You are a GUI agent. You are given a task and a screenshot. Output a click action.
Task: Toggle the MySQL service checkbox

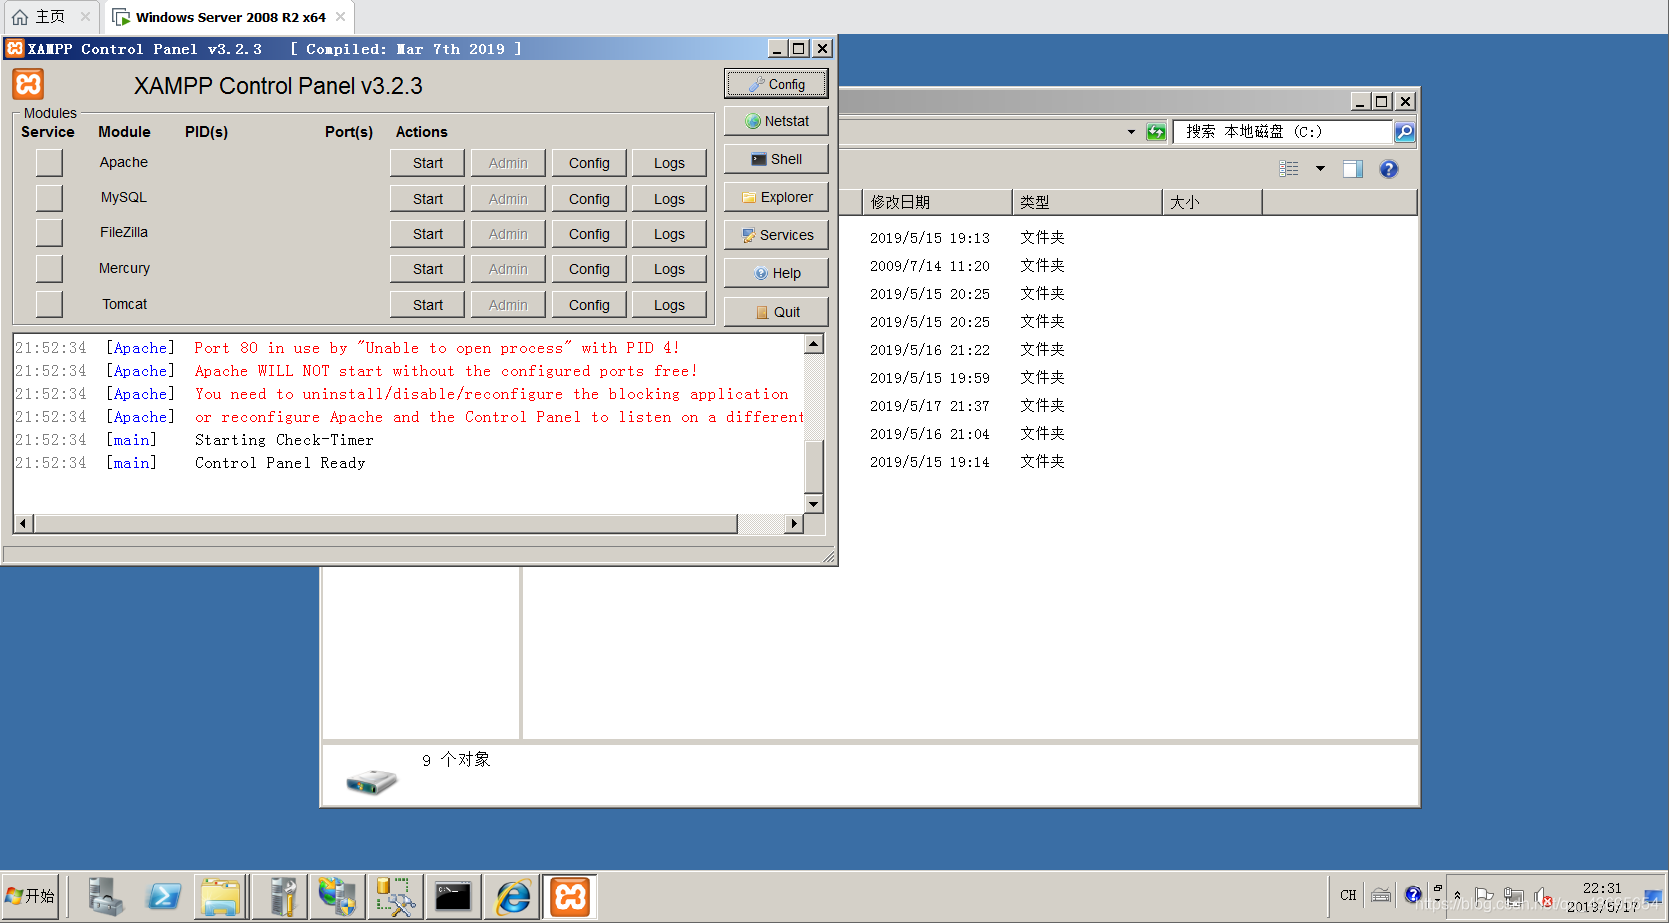(x=49, y=198)
